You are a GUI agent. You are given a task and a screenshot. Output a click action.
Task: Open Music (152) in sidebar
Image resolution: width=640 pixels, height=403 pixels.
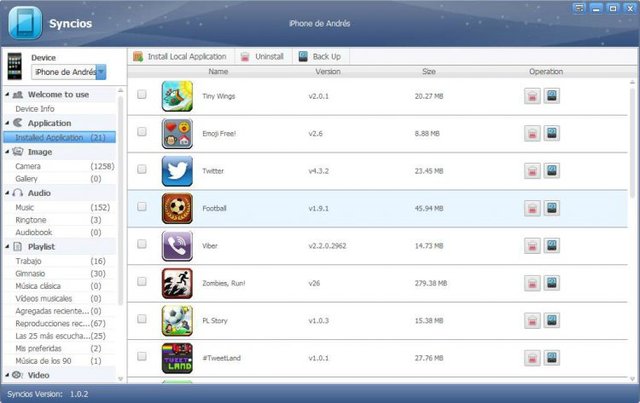coord(60,207)
